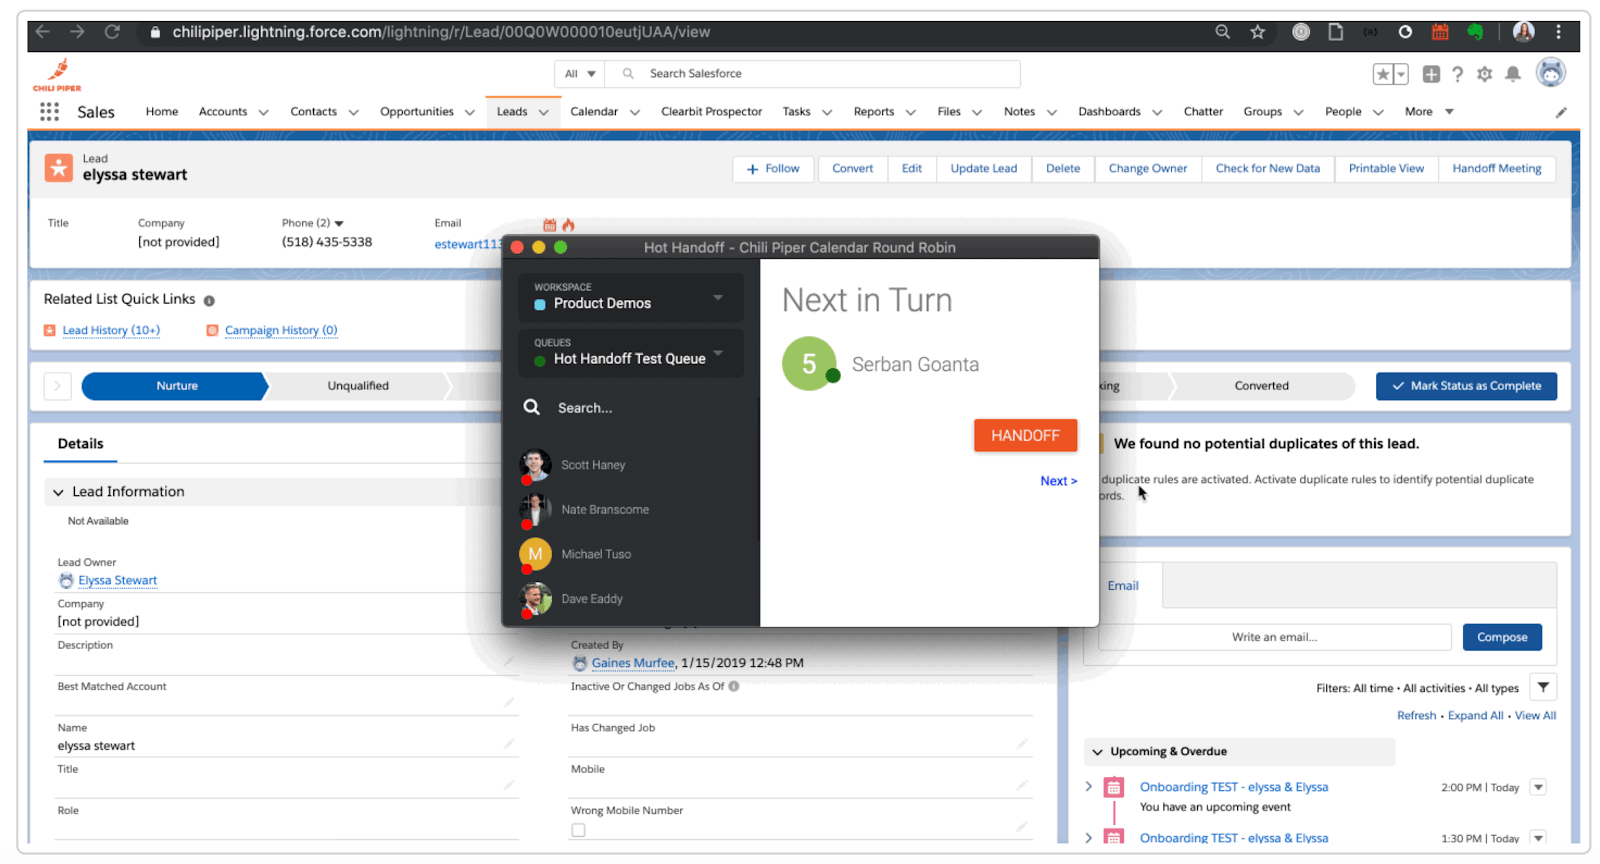Open the Salesforce Setup gear
Screen dimensions: 1600x864
point(1485,74)
